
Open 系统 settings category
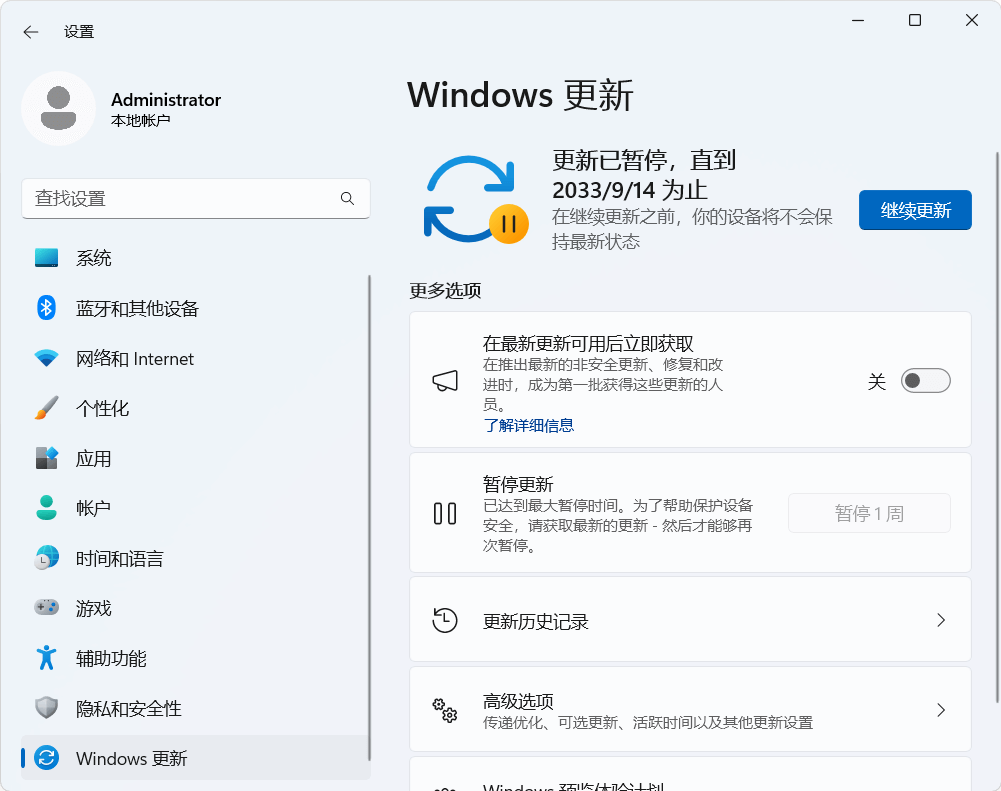pyautogui.click(x=195, y=258)
